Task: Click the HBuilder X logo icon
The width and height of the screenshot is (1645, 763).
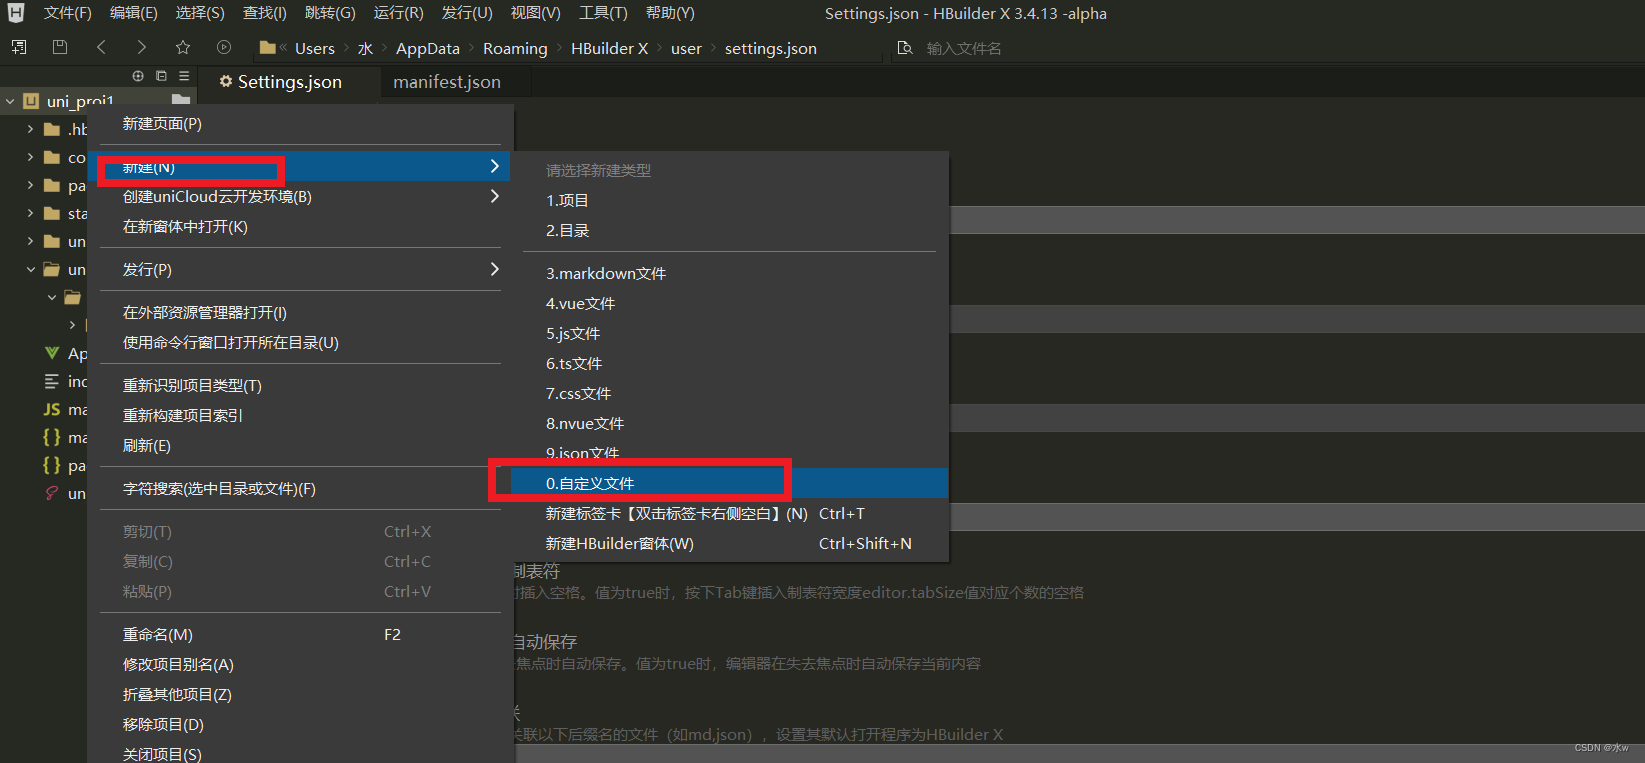Action: [16, 13]
